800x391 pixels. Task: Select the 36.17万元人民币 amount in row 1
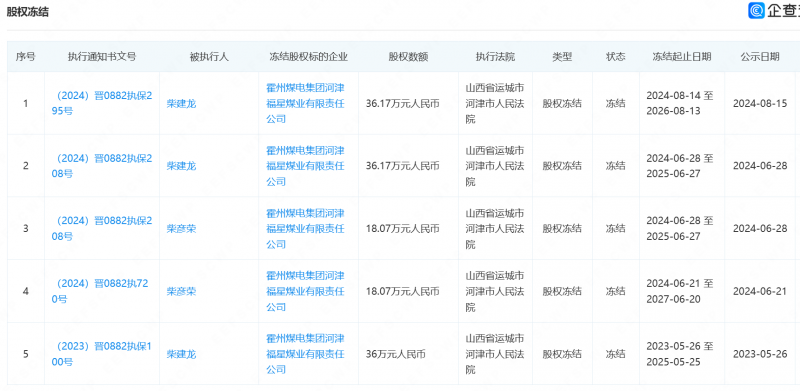click(403, 104)
